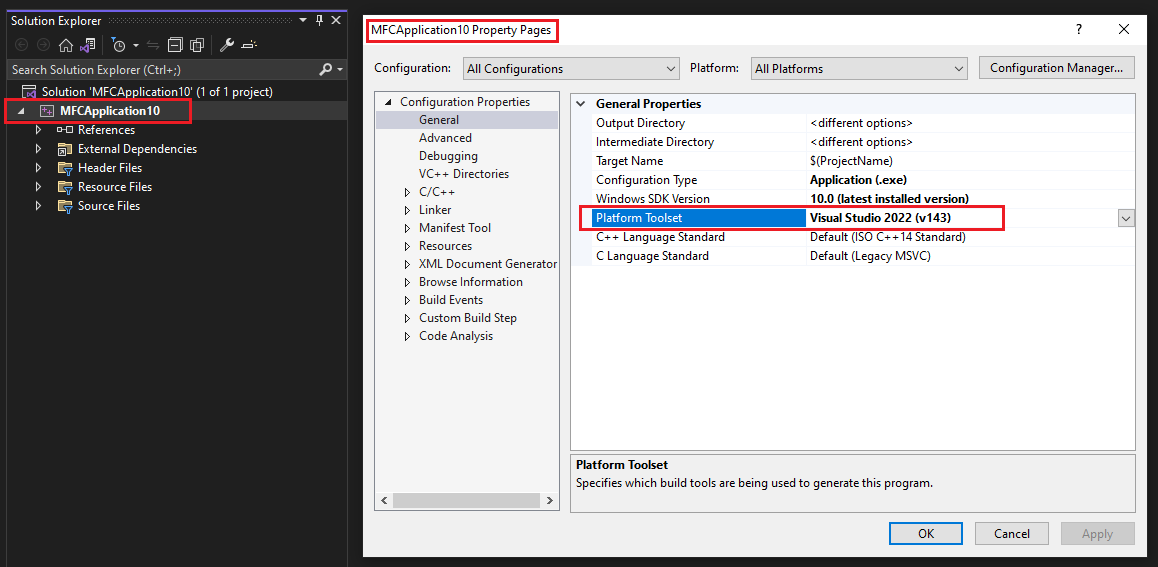Click OK in Property Pages
Image resolution: width=1158 pixels, height=567 pixels.
point(925,534)
